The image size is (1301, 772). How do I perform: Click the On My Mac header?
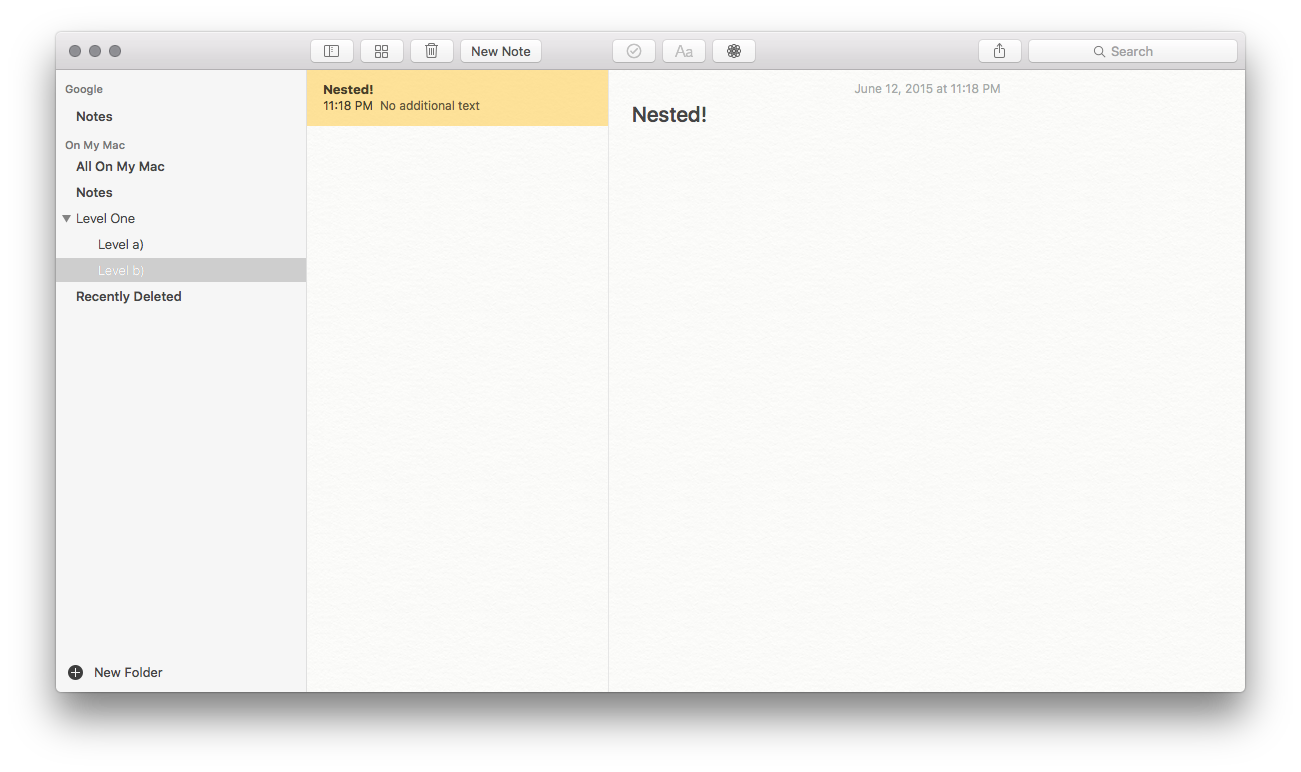(x=95, y=145)
